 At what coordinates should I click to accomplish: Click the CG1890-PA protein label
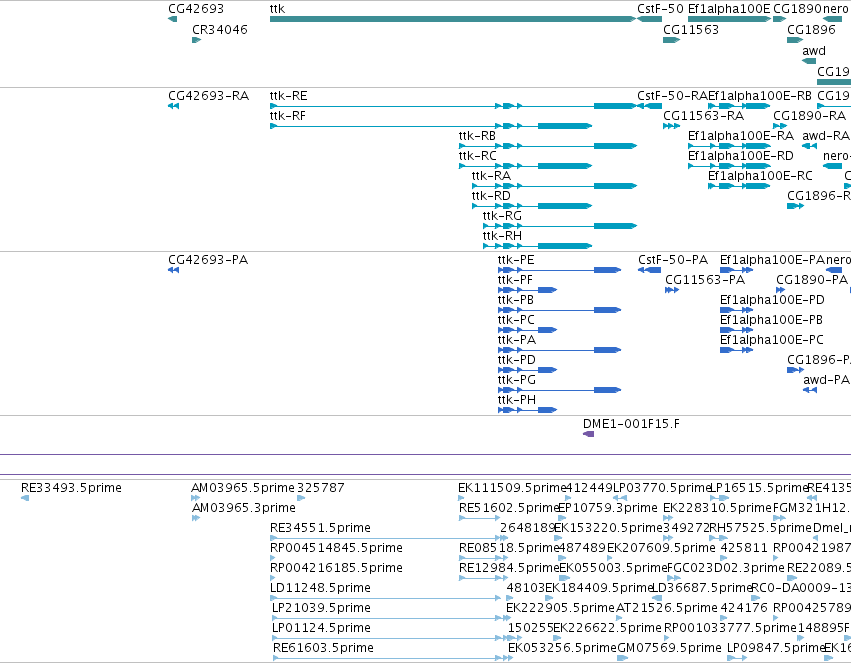(812, 280)
